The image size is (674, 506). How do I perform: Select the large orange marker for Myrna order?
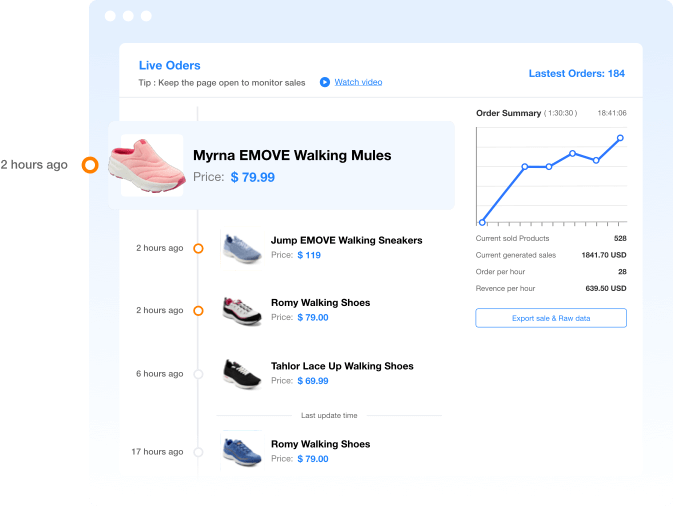point(90,165)
